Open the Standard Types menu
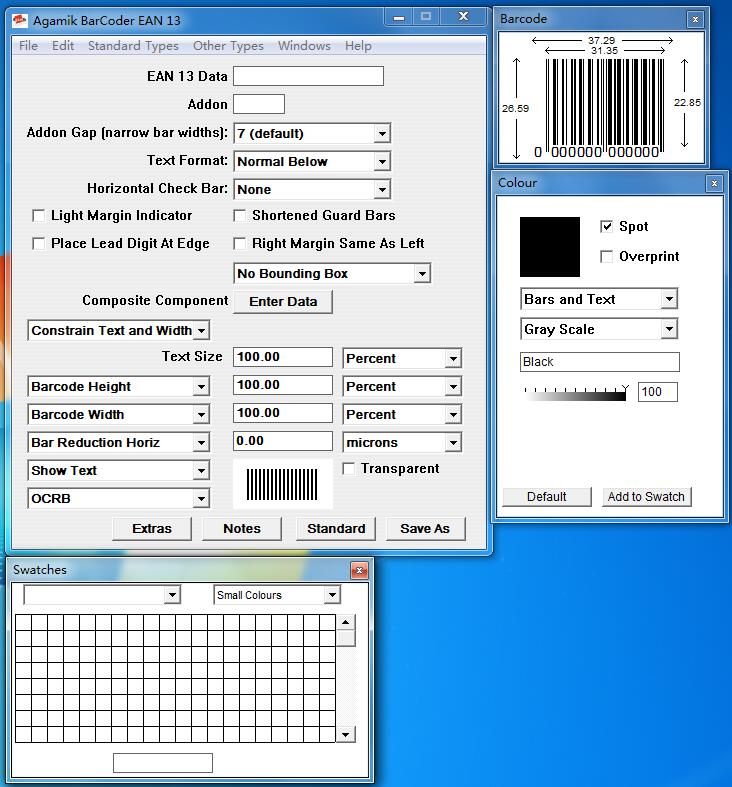This screenshot has height=787, width=732. tap(133, 46)
